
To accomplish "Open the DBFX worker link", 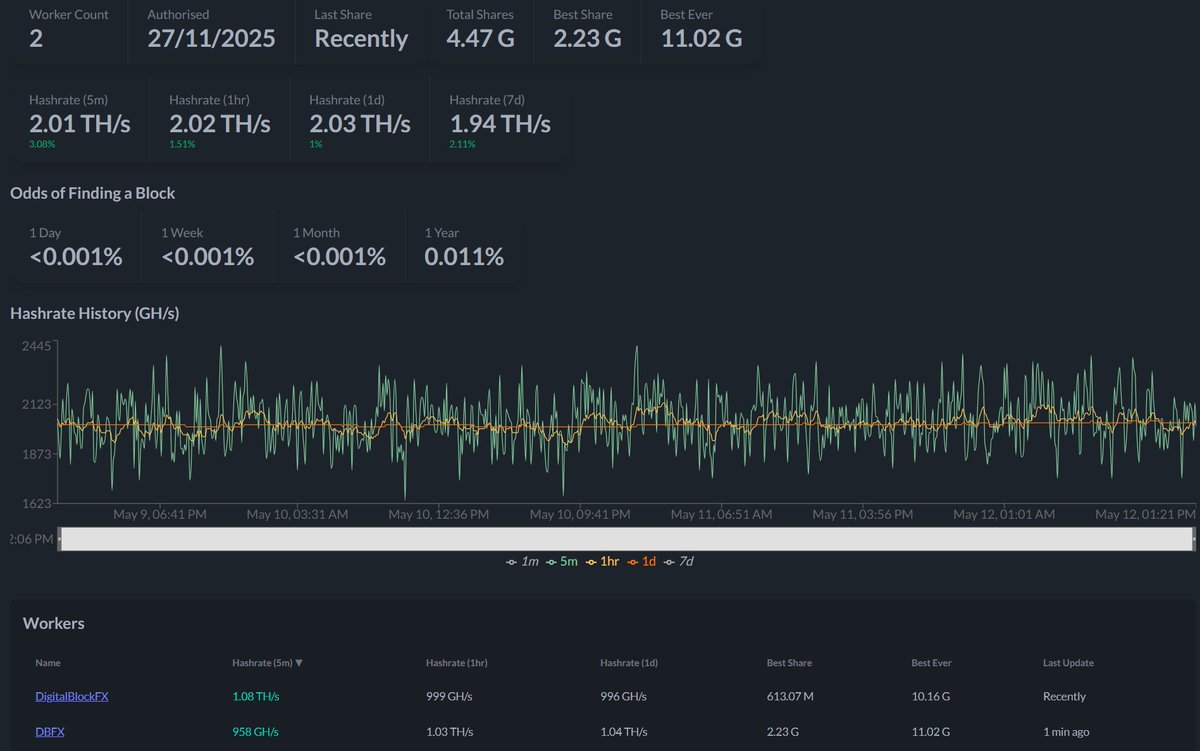I will click(x=50, y=731).
